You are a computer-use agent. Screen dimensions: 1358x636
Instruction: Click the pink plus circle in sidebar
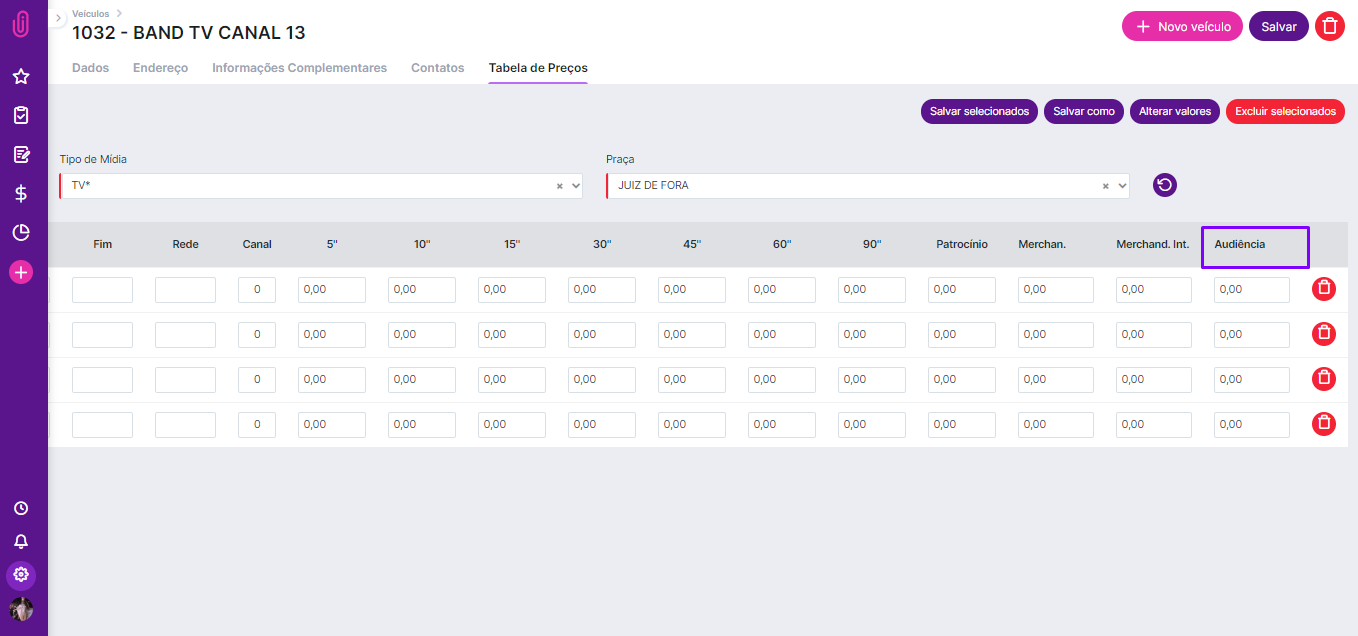coord(21,272)
